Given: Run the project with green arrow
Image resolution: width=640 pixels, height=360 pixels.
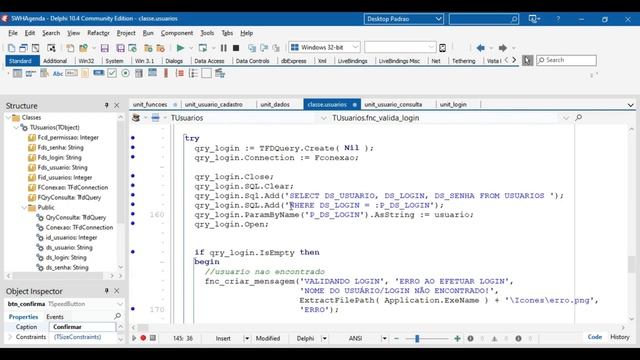Looking at the screenshot, I should tap(180, 48).
